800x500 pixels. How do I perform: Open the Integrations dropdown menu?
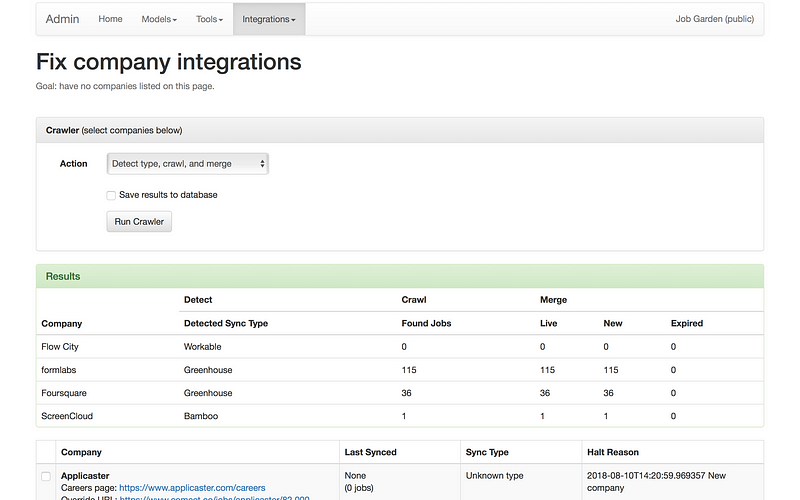click(x=269, y=19)
